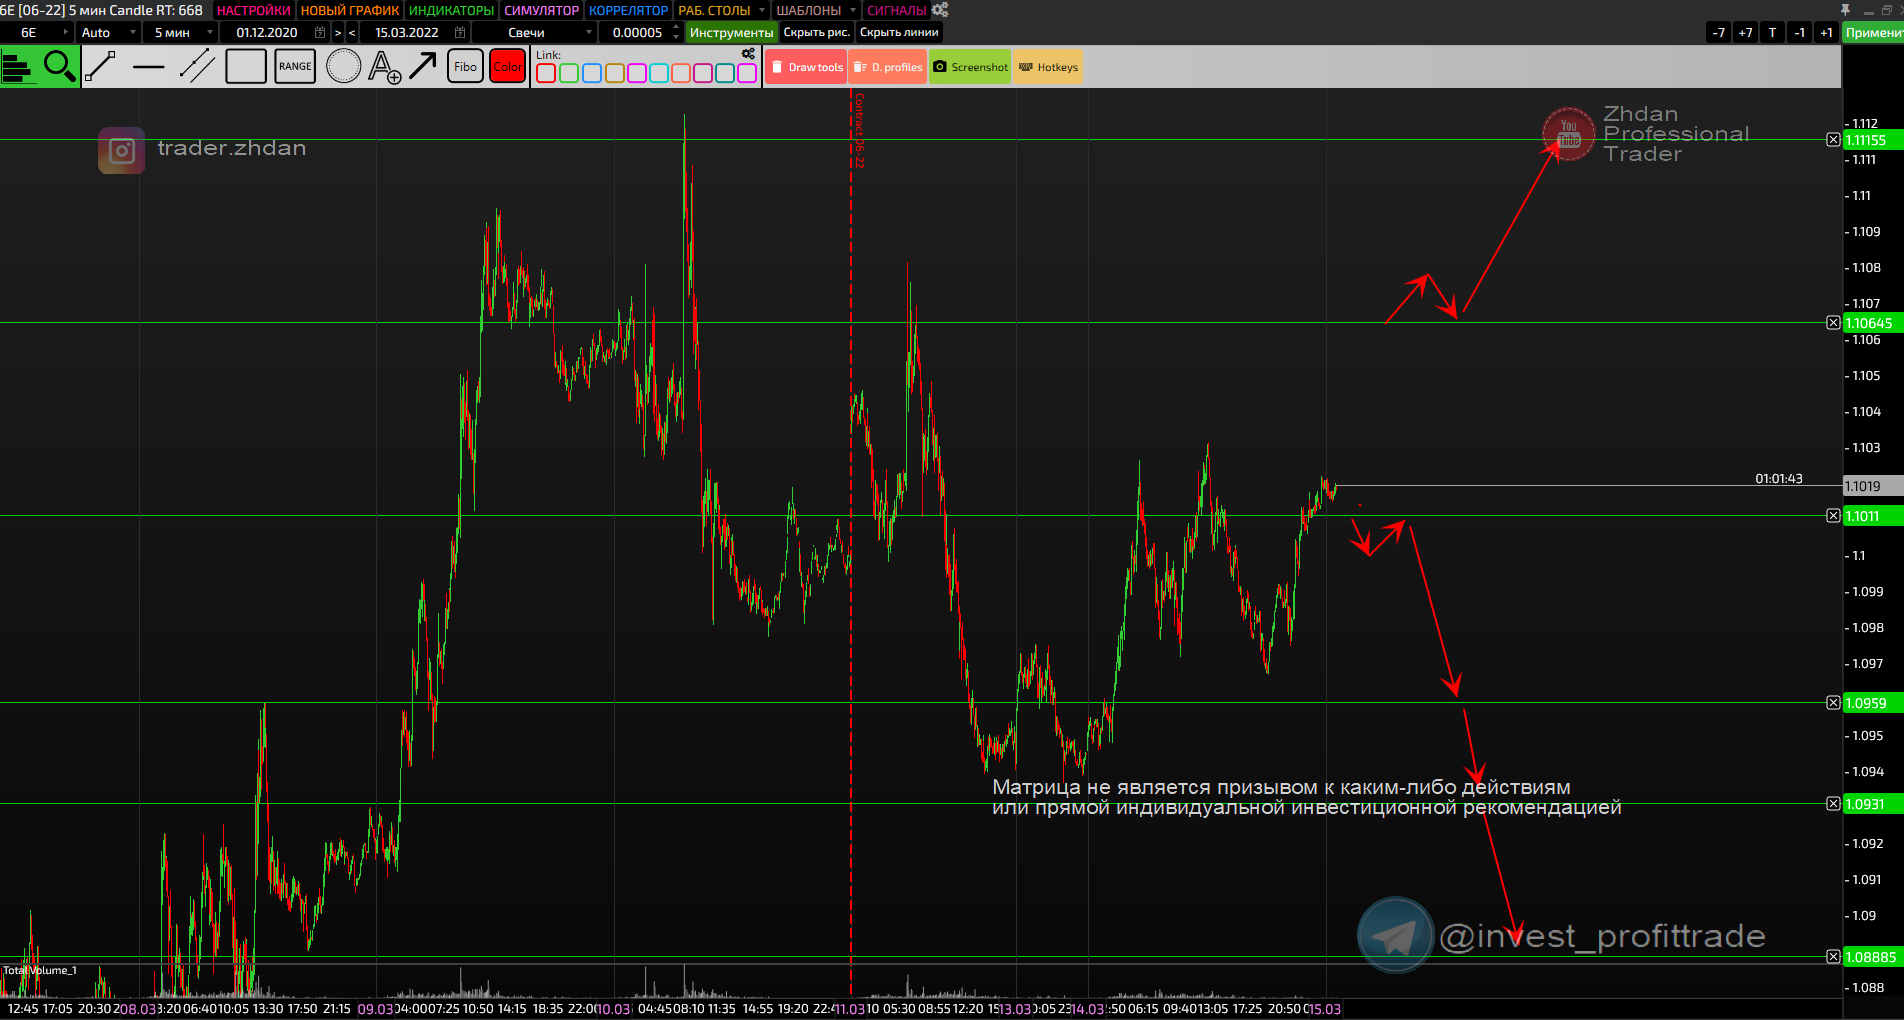Click the Draw tools delete button

(807, 67)
